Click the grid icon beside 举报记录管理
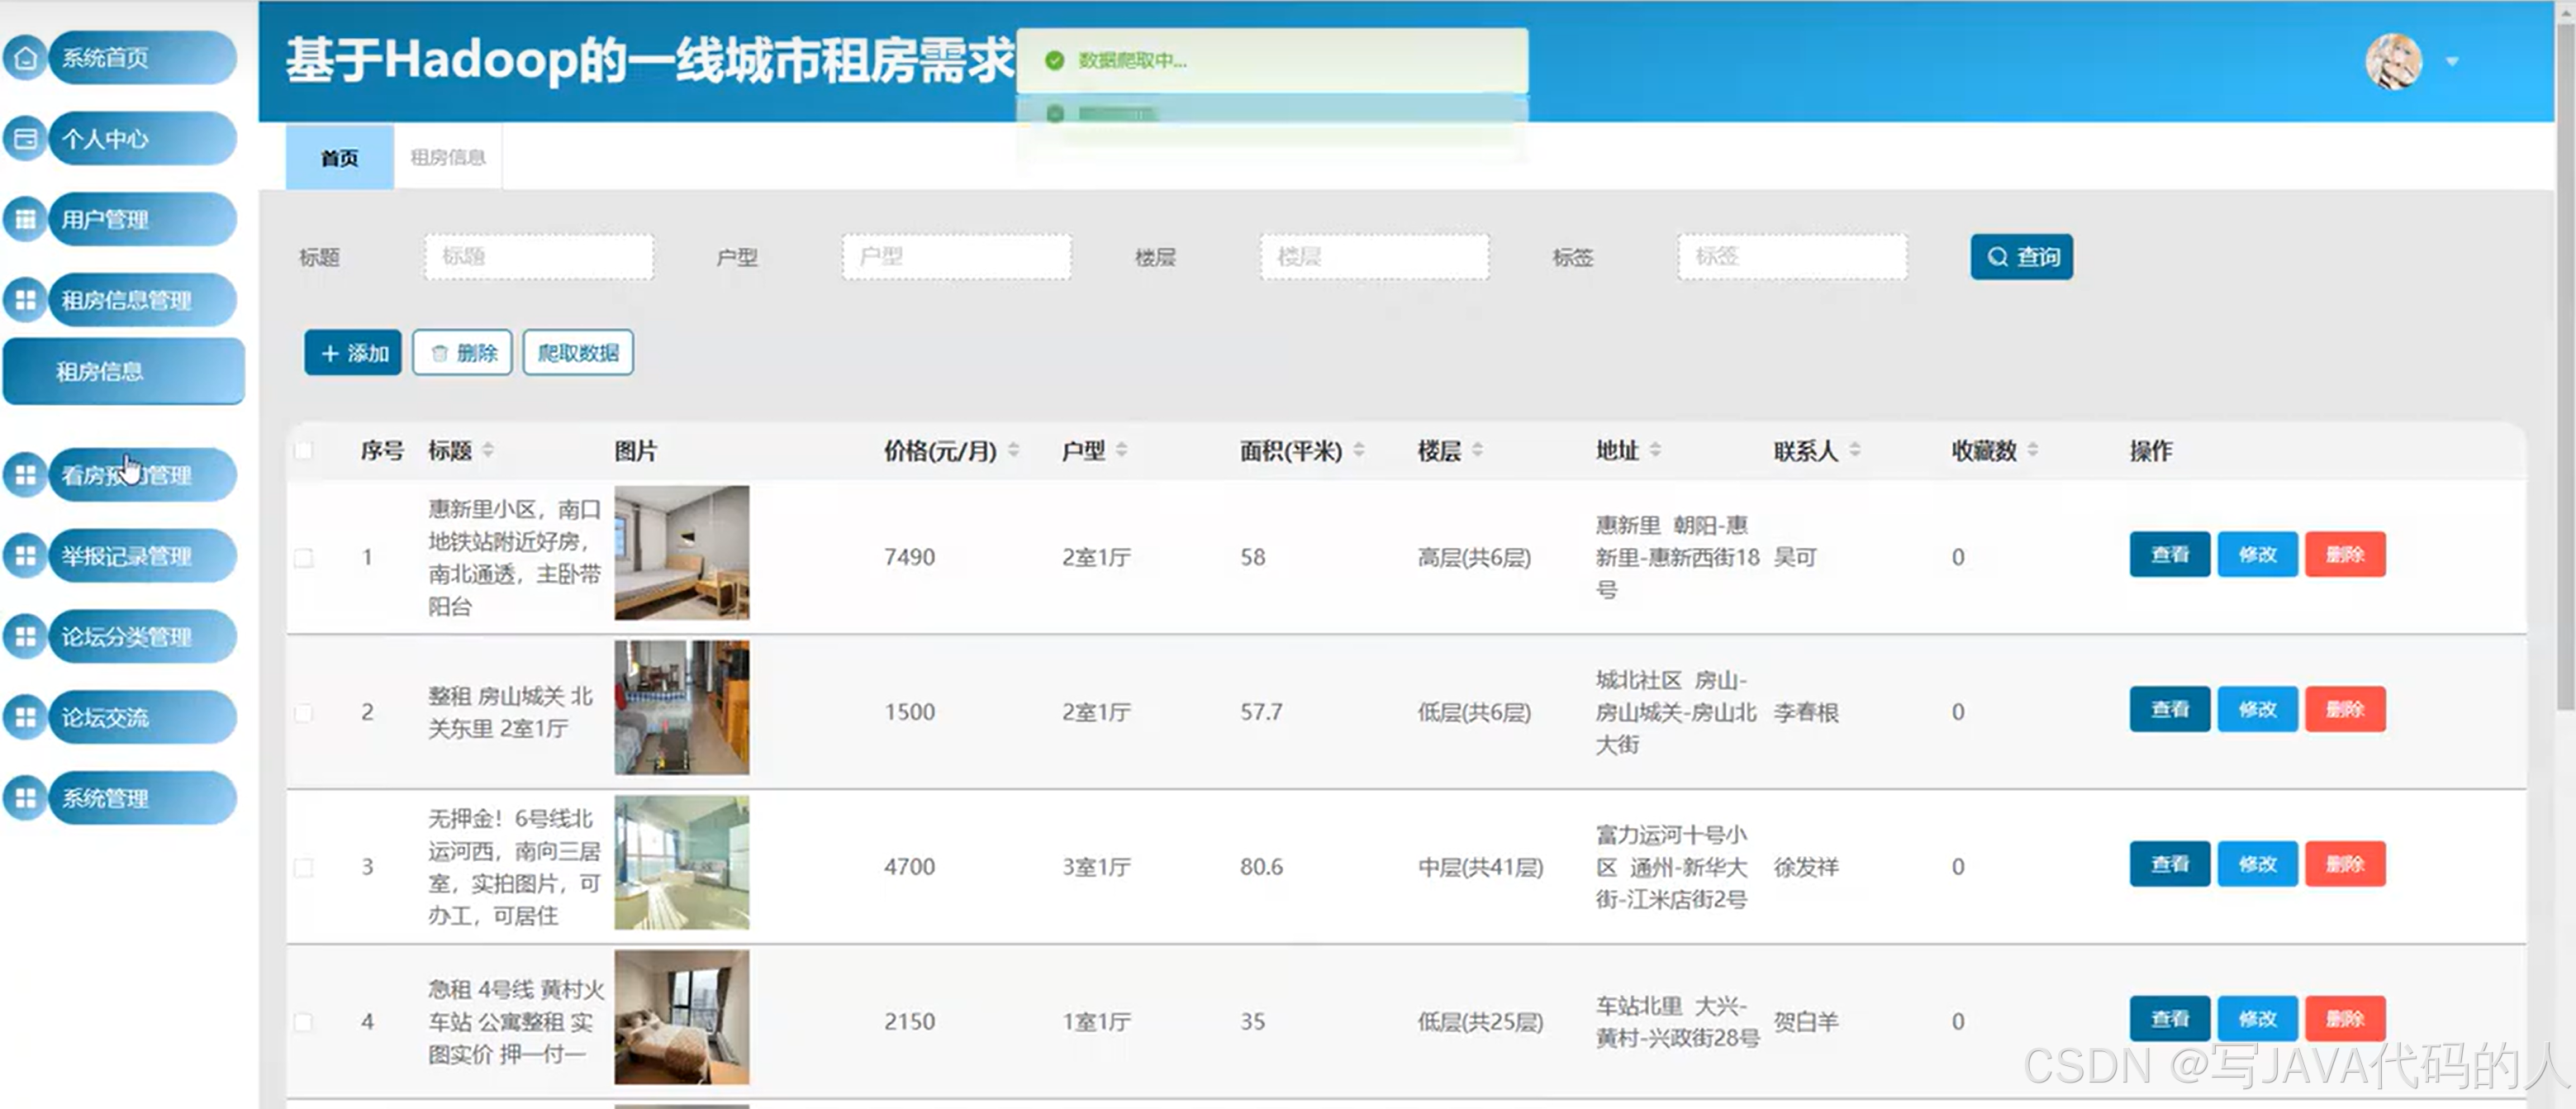Image resolution: width=2576 pixels, height=1109 pixels. point(25,556)
